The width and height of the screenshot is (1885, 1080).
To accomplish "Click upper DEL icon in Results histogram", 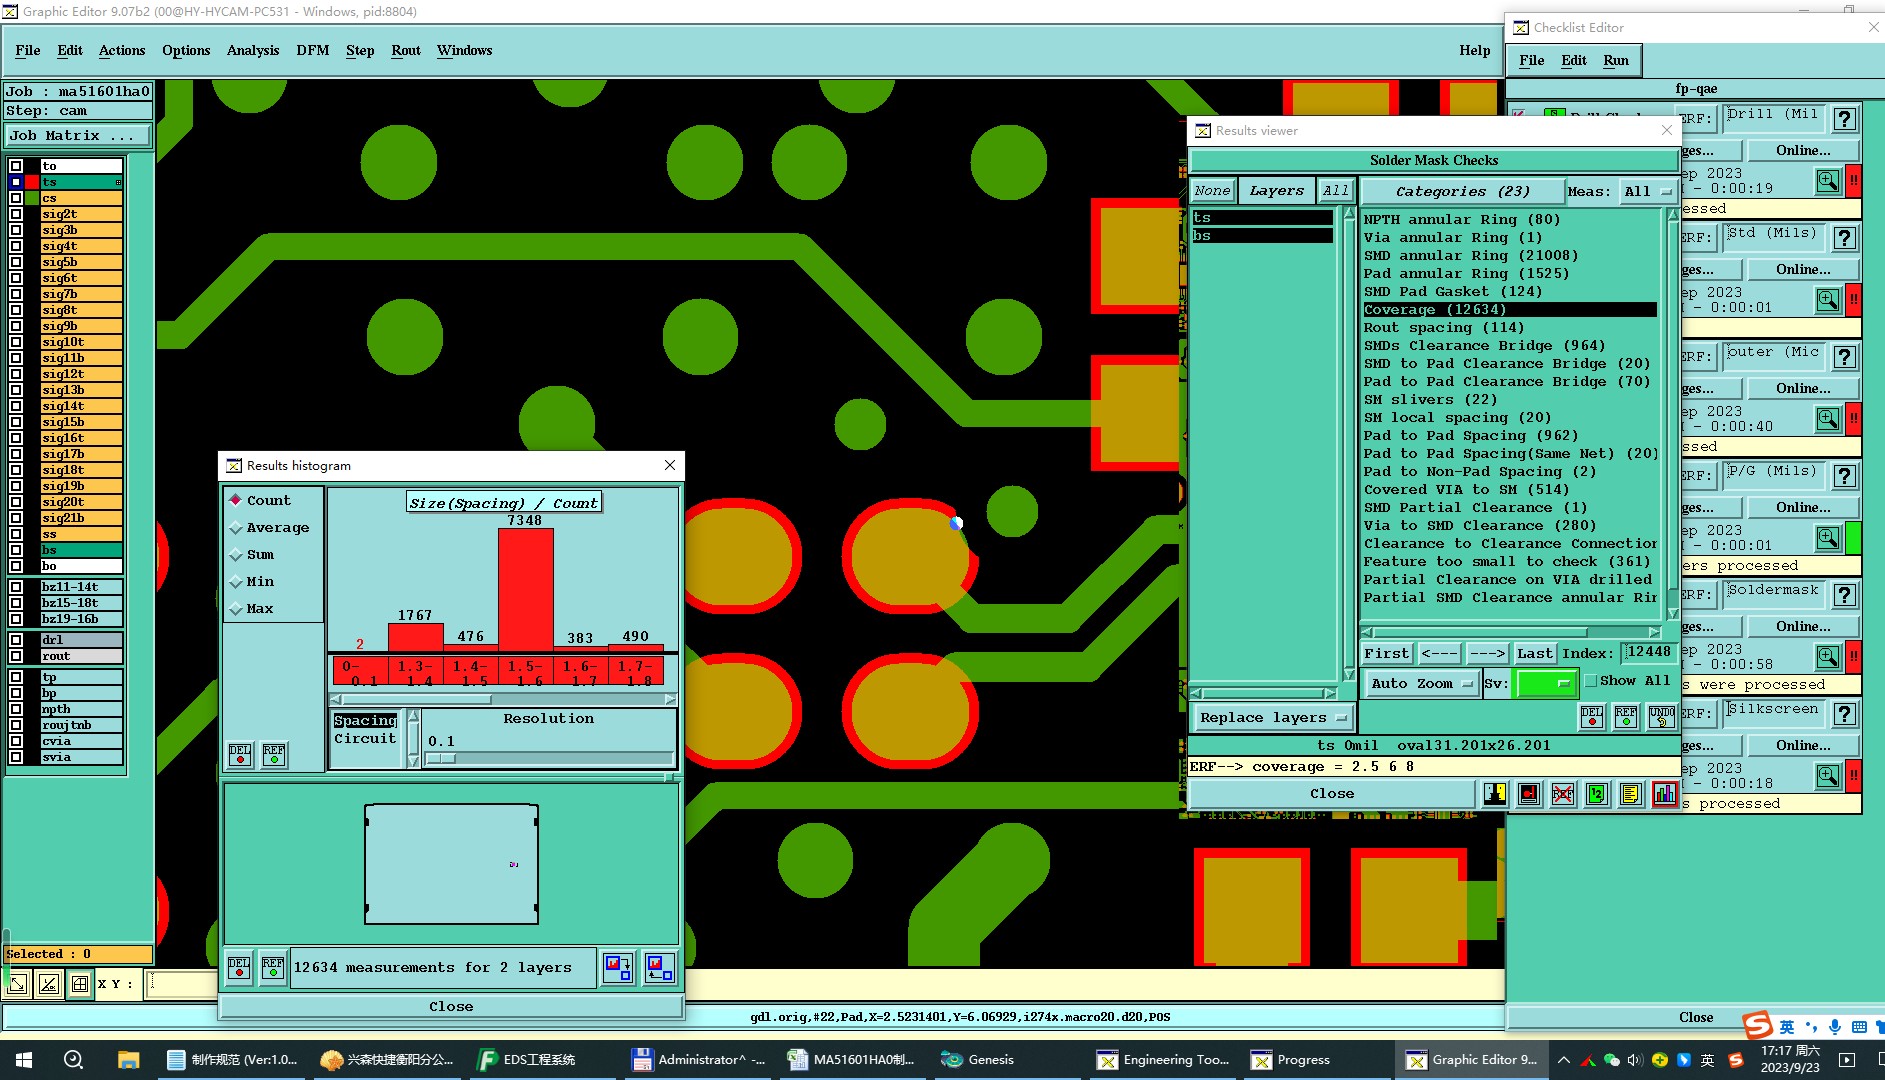I will [x=240, y=755].
